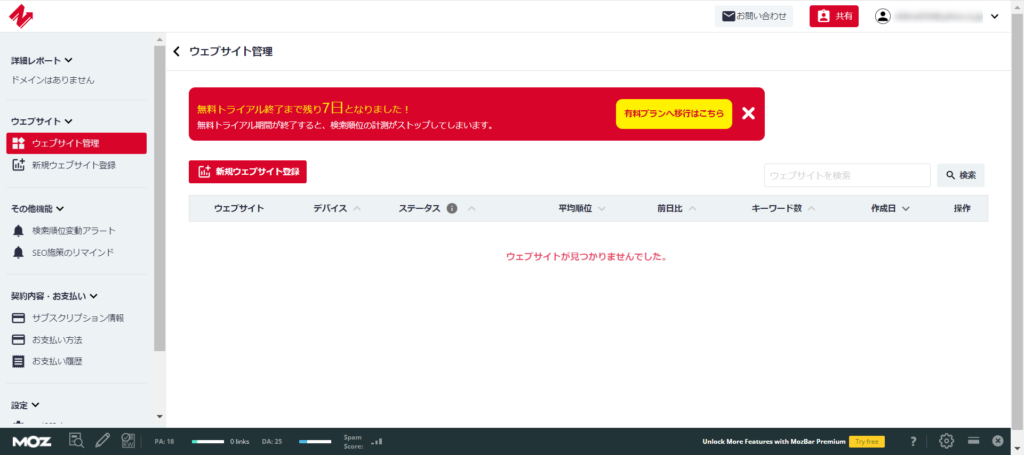1024x455 pixels.
Task: Collapse the 詳細レポート sidebar section
Action: 42,61
